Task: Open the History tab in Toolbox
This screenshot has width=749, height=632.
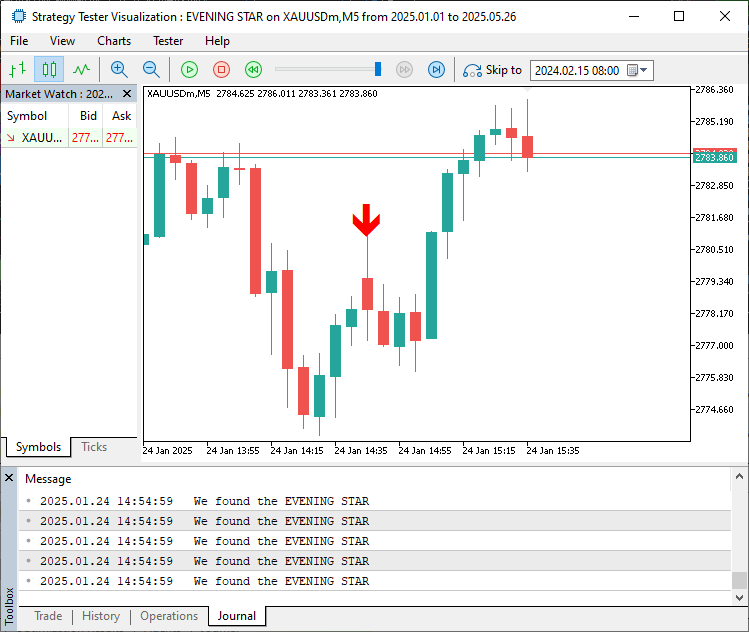Action: coord(101,616)
